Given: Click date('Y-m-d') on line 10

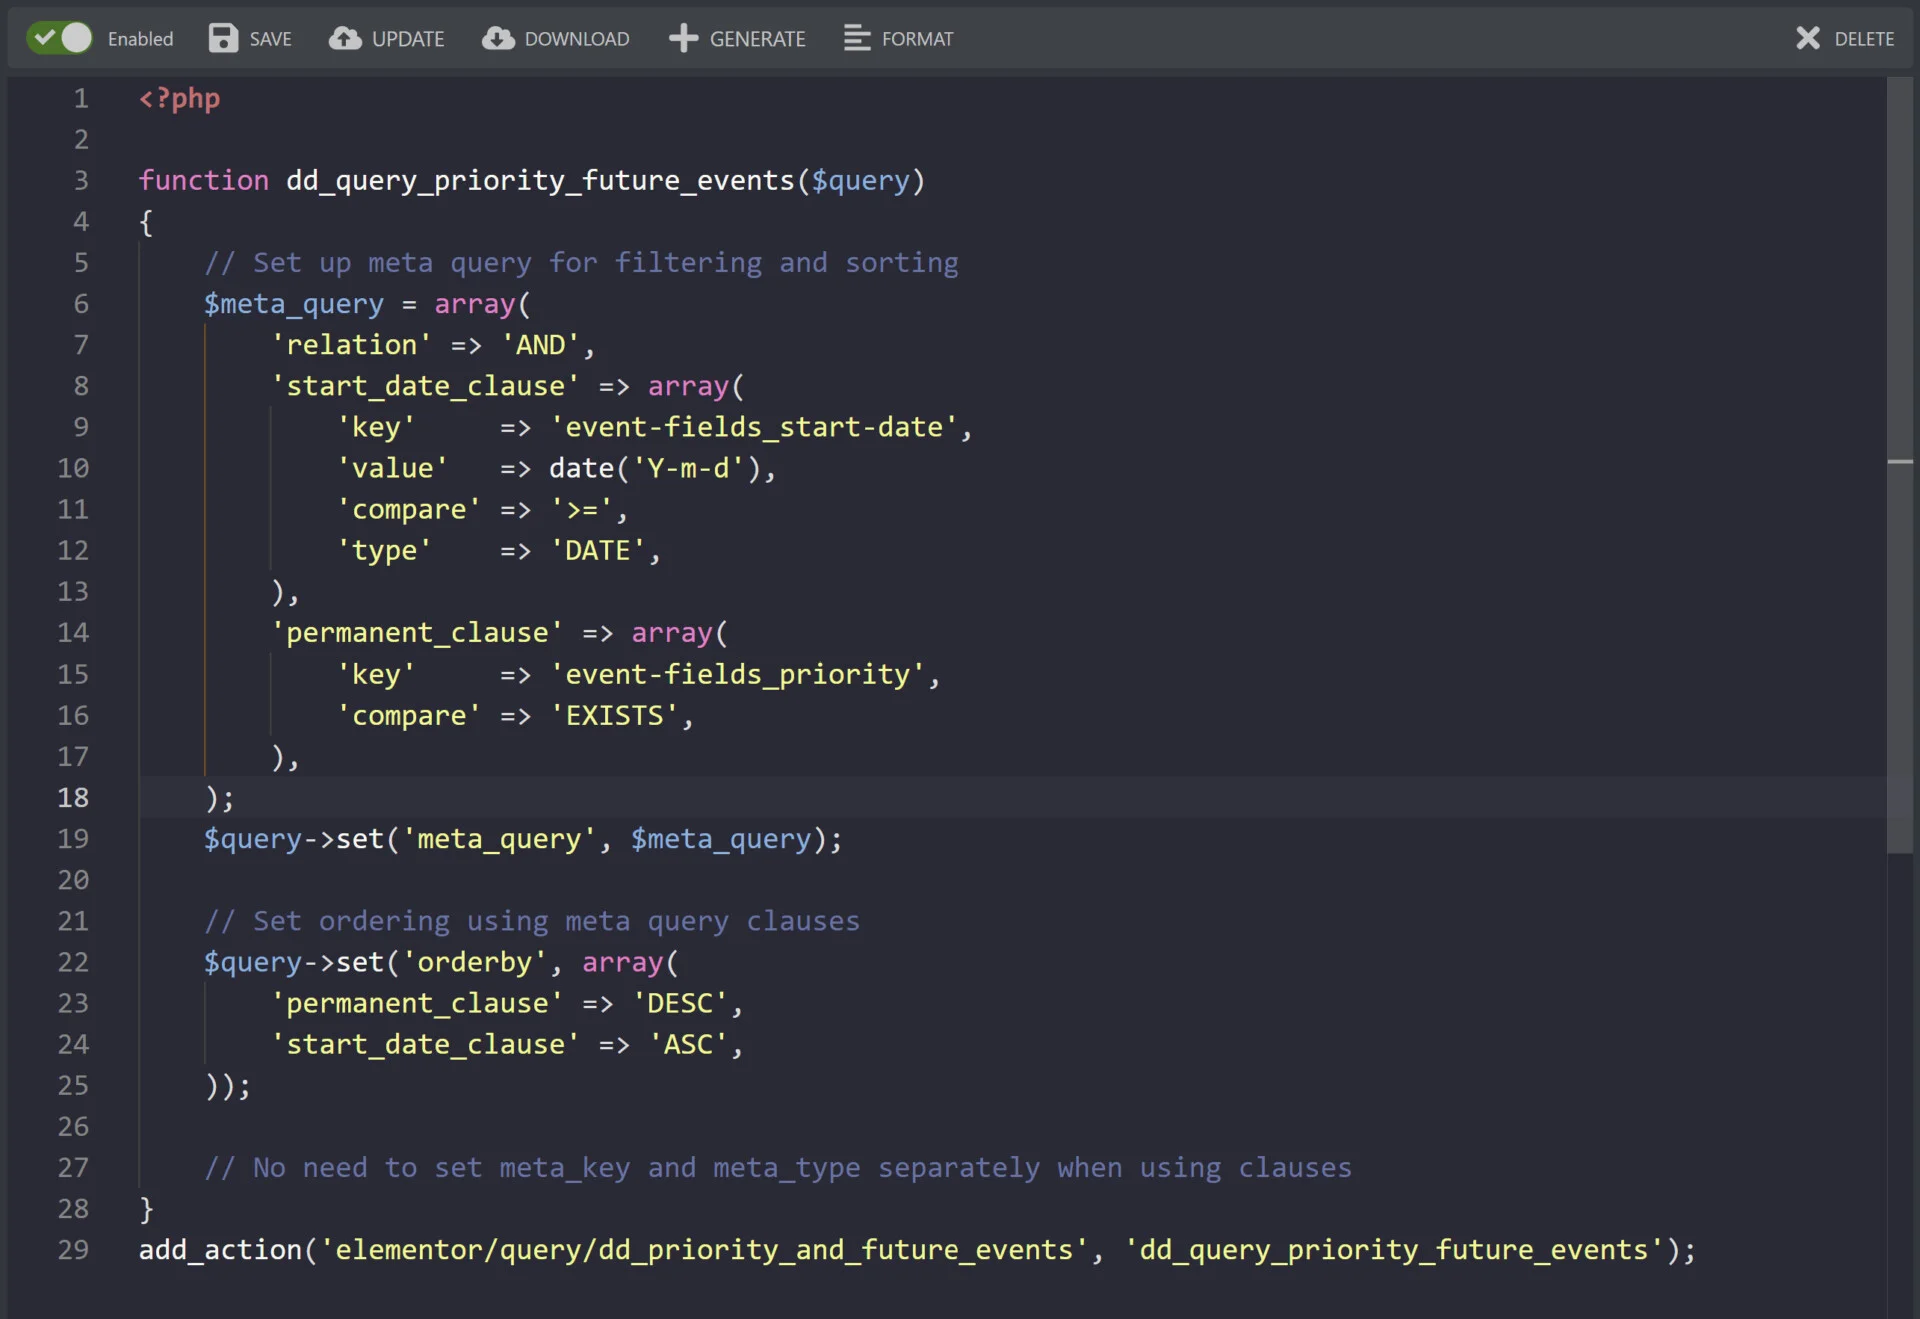Looking at the screenshot, I should tap(655, 467).
